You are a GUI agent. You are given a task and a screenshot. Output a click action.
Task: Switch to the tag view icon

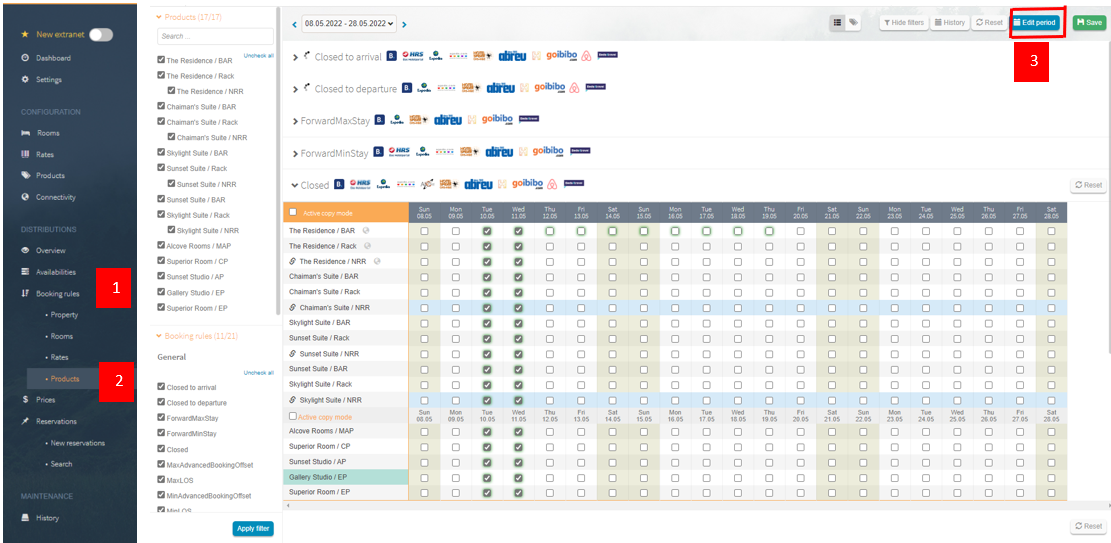tap(854, 22)
